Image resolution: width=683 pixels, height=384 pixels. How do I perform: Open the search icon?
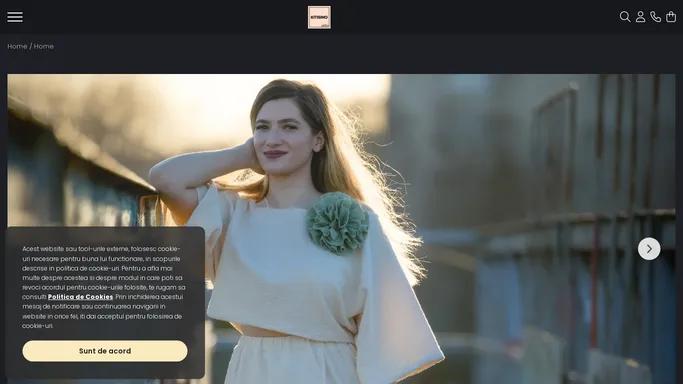point(625,17)
